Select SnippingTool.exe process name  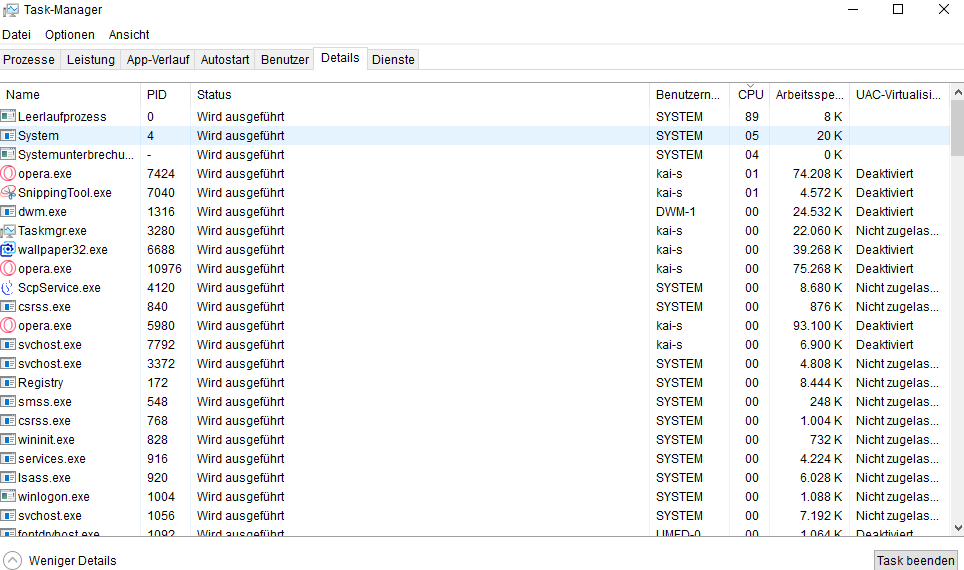65,193
